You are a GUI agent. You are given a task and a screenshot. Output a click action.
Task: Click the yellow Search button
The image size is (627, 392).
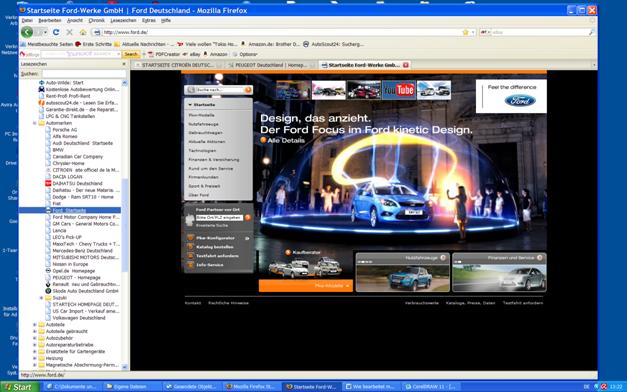click(131, 54)
